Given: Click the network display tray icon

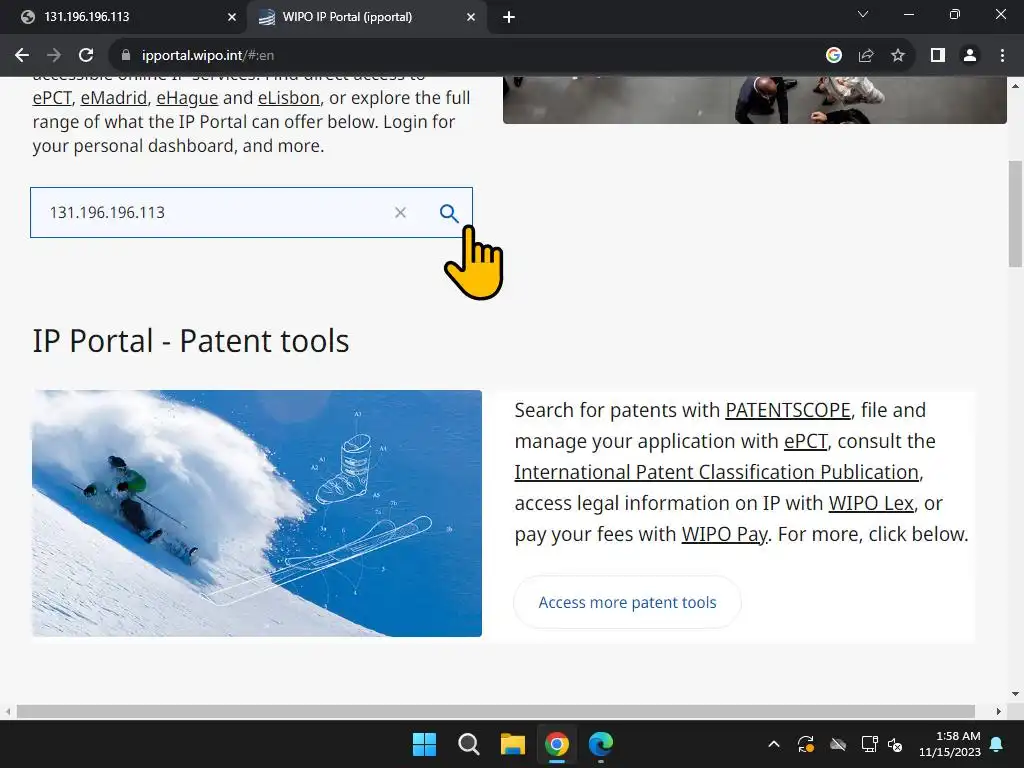Looking at the screenshot, I should (869, 744).
